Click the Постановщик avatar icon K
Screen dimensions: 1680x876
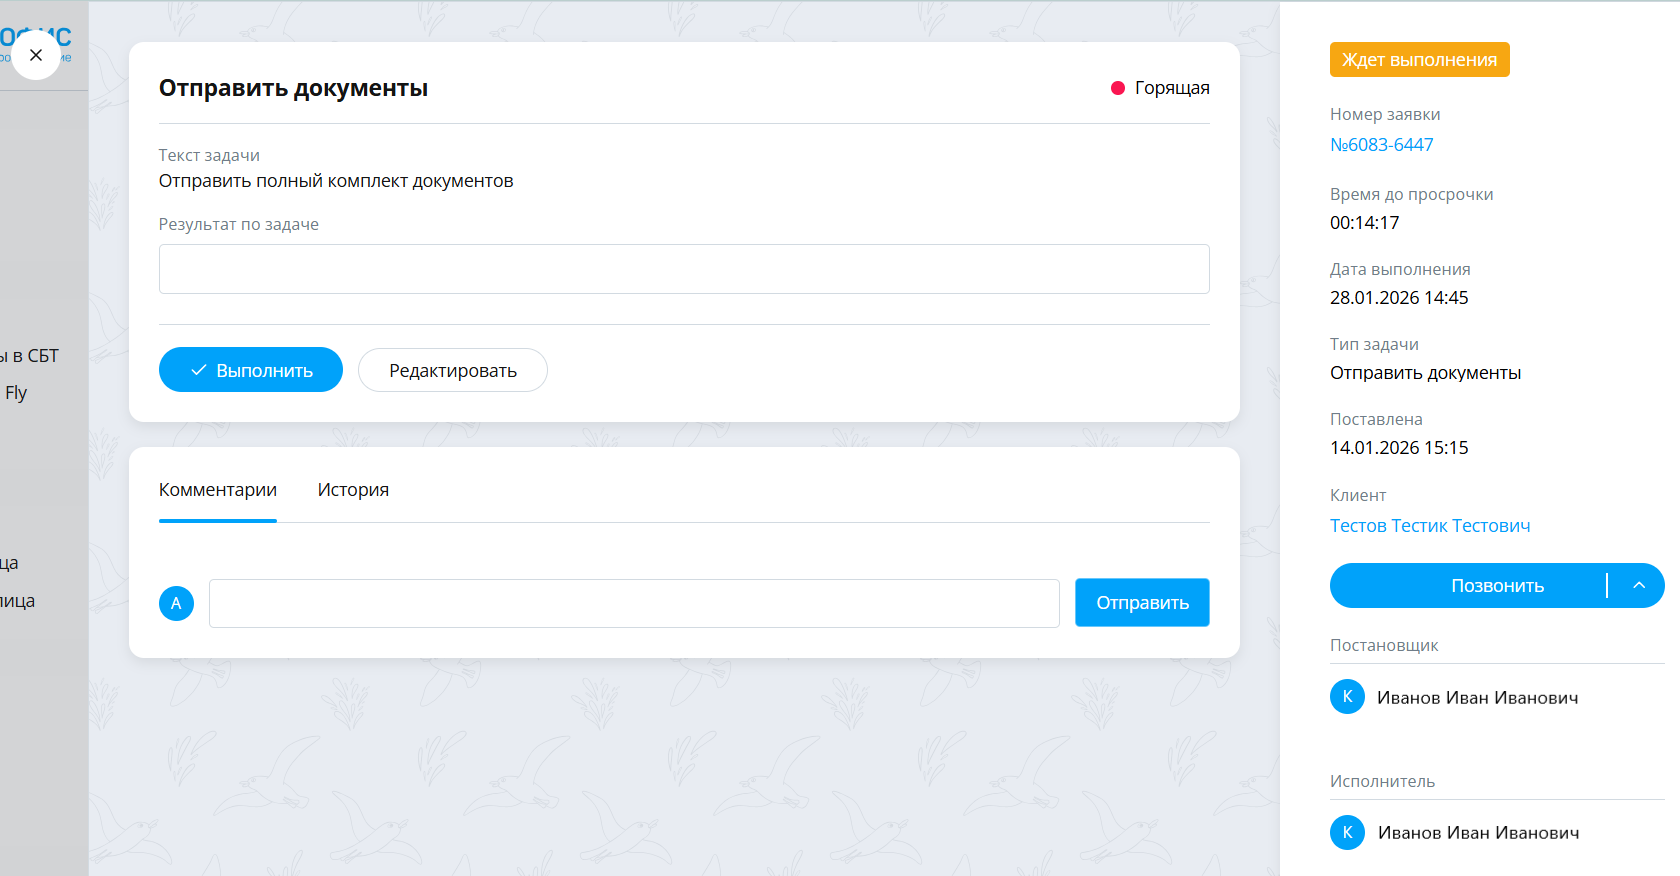pos(1347,697)
